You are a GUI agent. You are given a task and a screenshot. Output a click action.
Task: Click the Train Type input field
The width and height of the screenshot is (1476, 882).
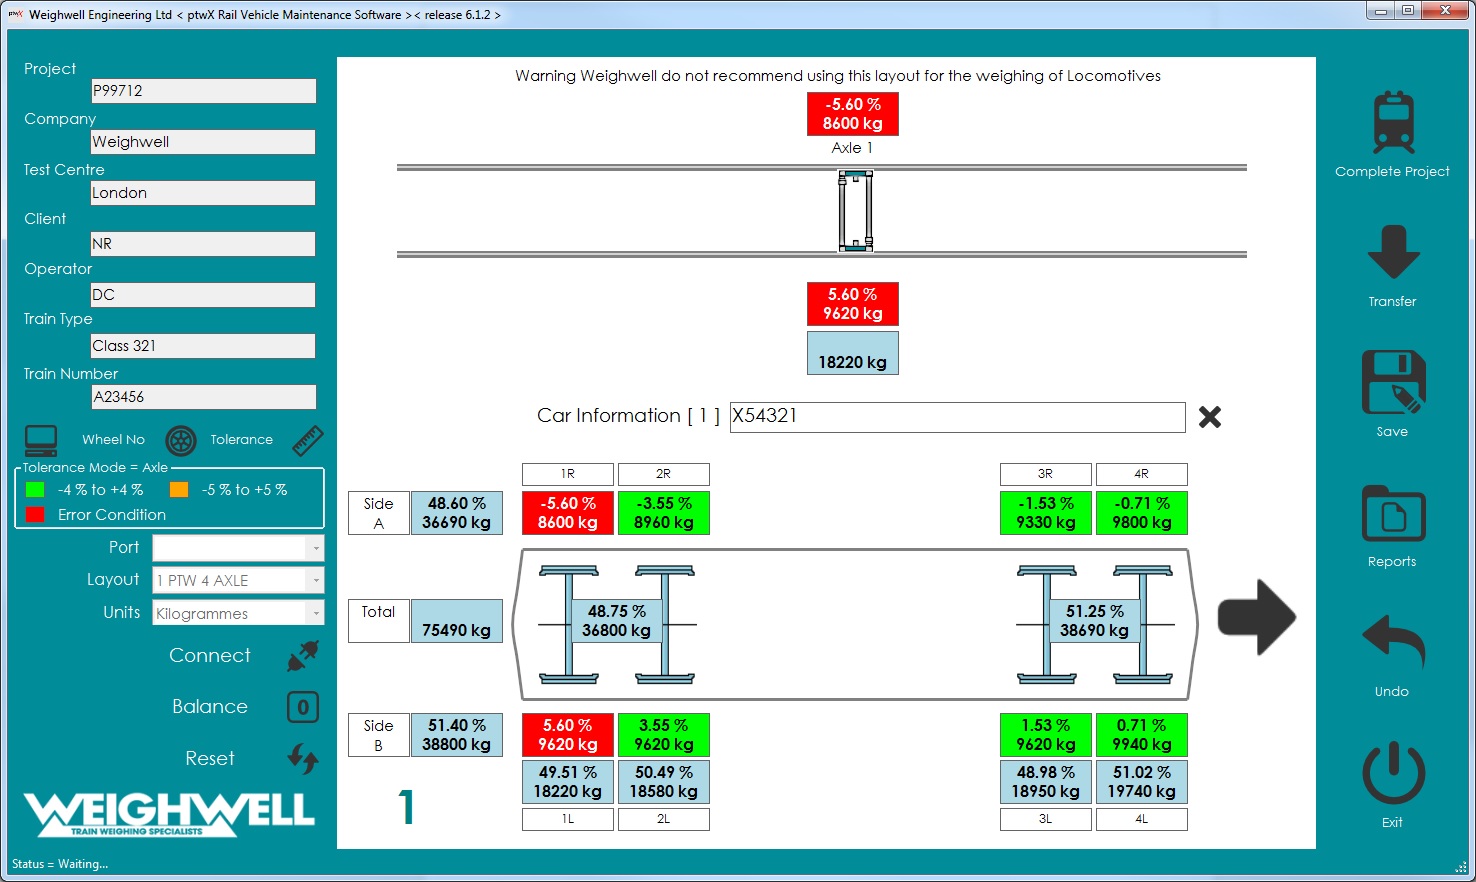point(203,346)
